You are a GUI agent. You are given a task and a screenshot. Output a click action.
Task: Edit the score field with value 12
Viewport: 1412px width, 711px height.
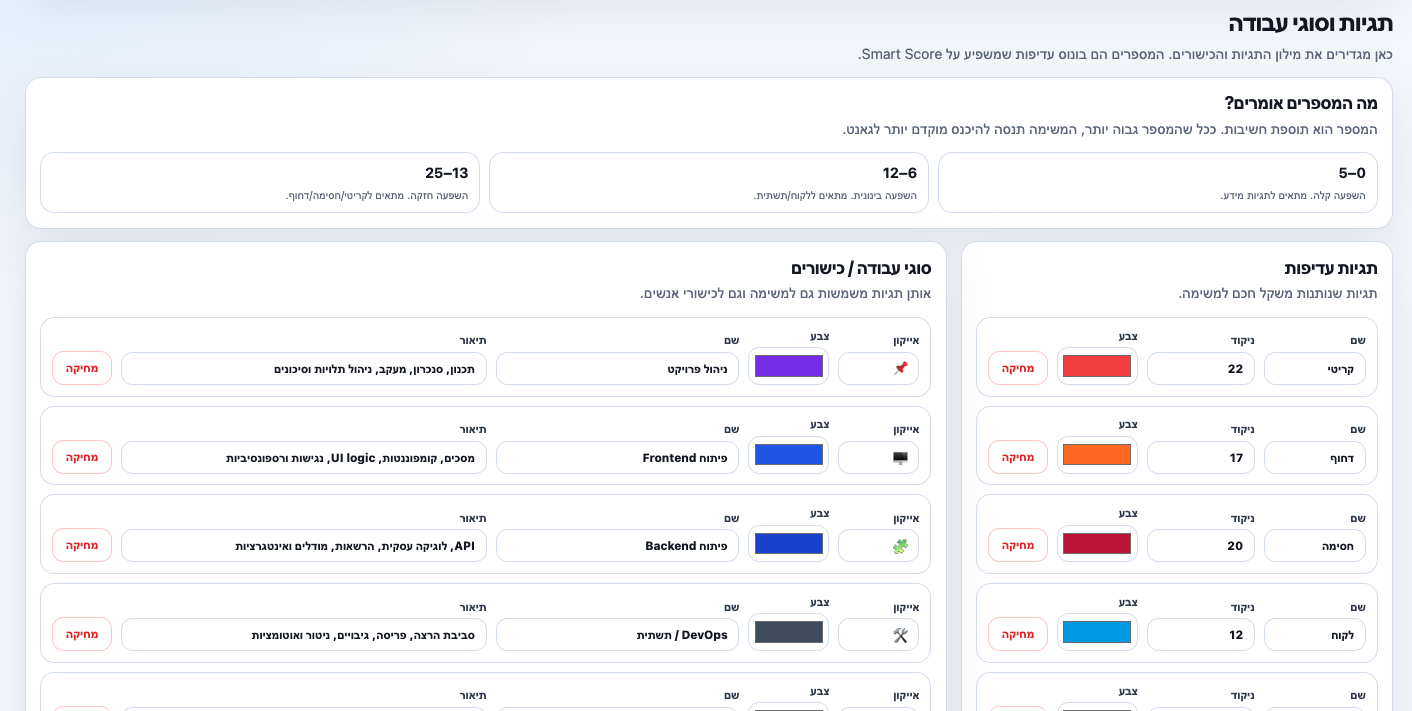click(x=1201, y=634)
